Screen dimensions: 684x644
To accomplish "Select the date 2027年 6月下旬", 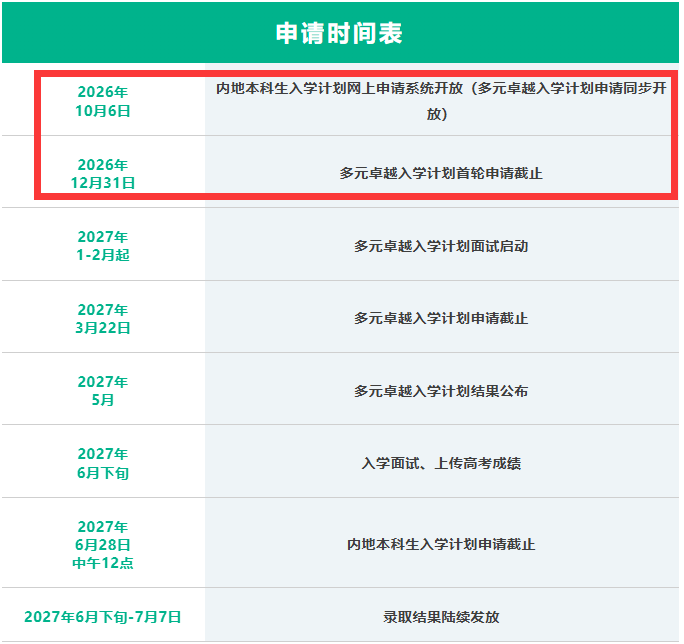I will [103, 463].
